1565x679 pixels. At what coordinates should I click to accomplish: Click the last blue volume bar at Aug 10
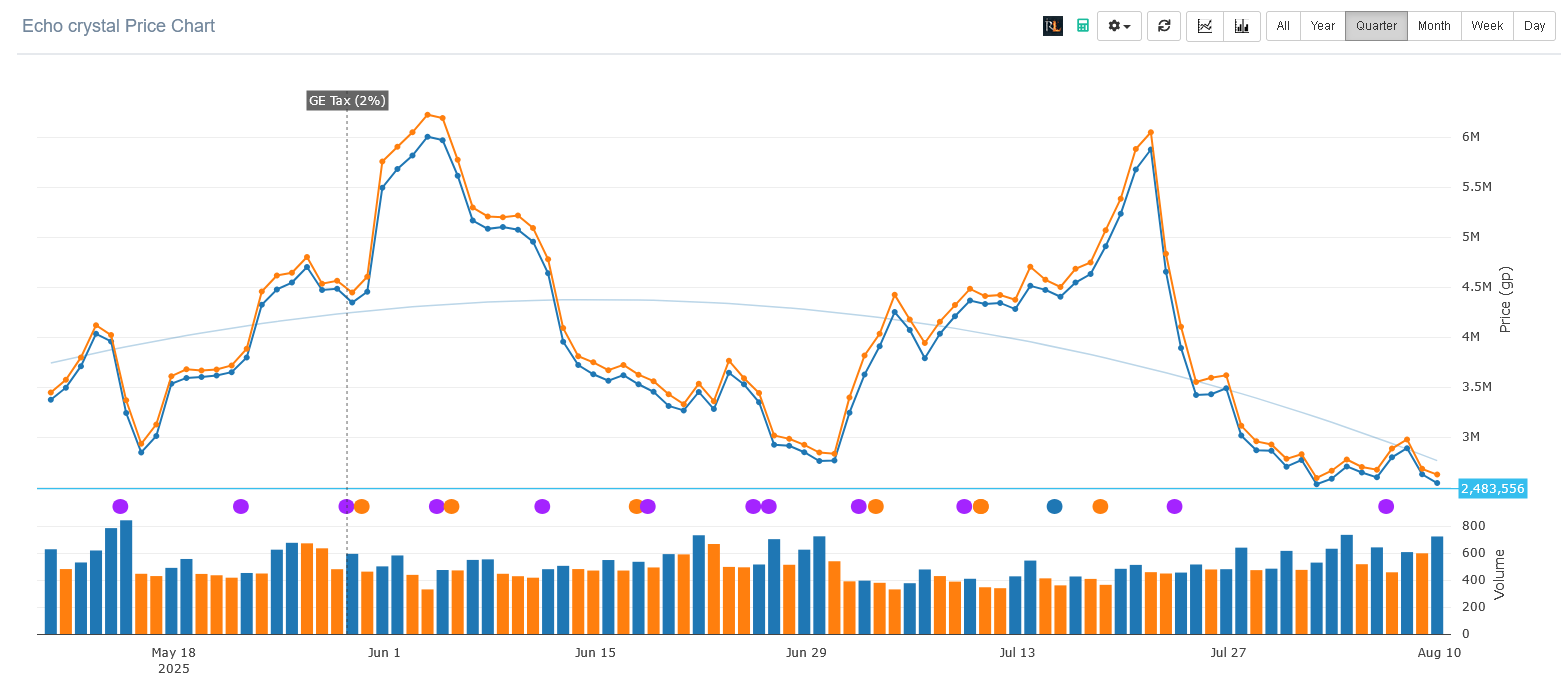1437,585
